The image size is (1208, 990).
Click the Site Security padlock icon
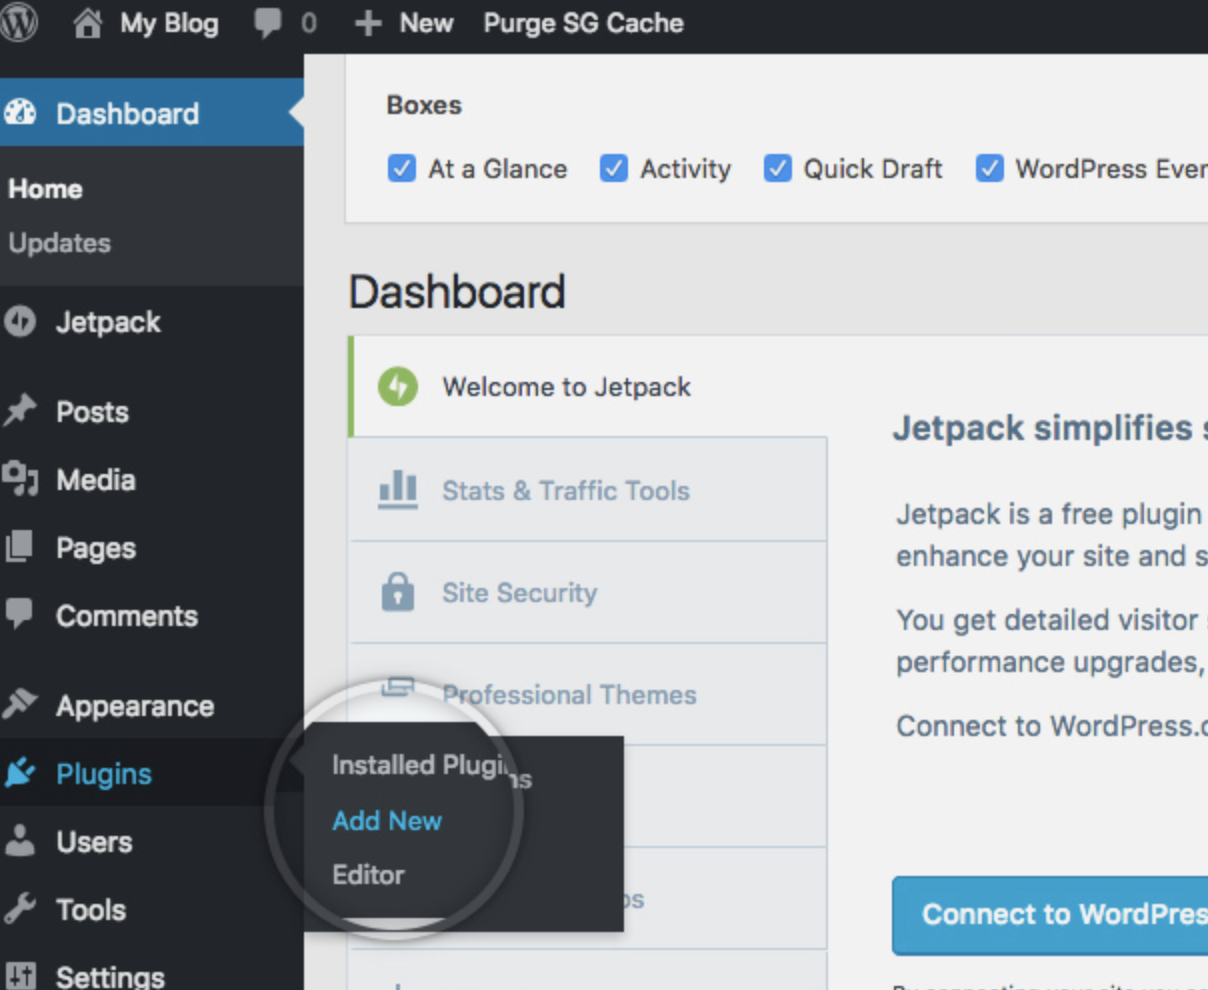(398, 592)
